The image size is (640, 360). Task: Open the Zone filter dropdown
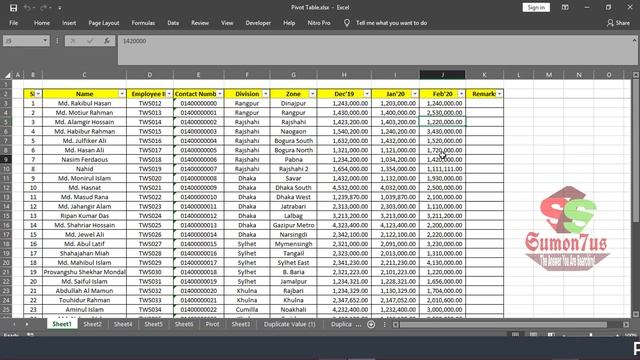click(312, 94)
